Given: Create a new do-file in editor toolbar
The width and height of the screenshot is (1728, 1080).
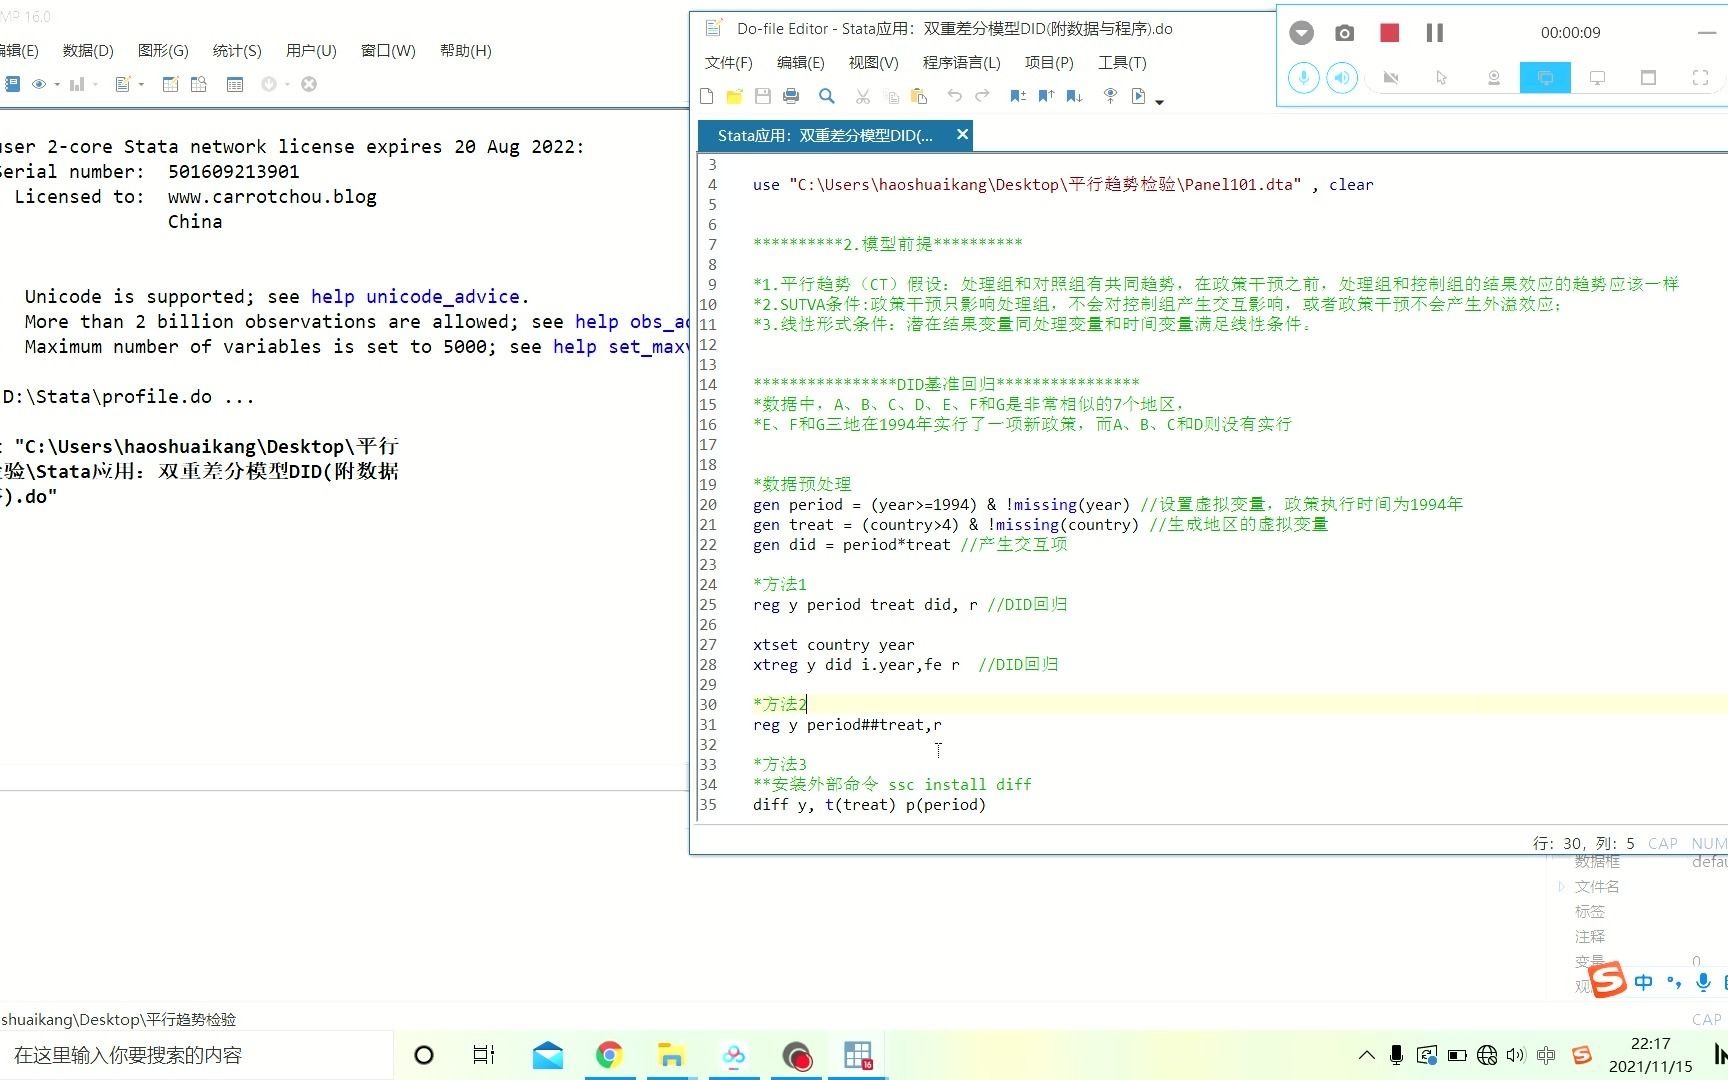Looking at the screenshot, I should [x=707, y=96].
